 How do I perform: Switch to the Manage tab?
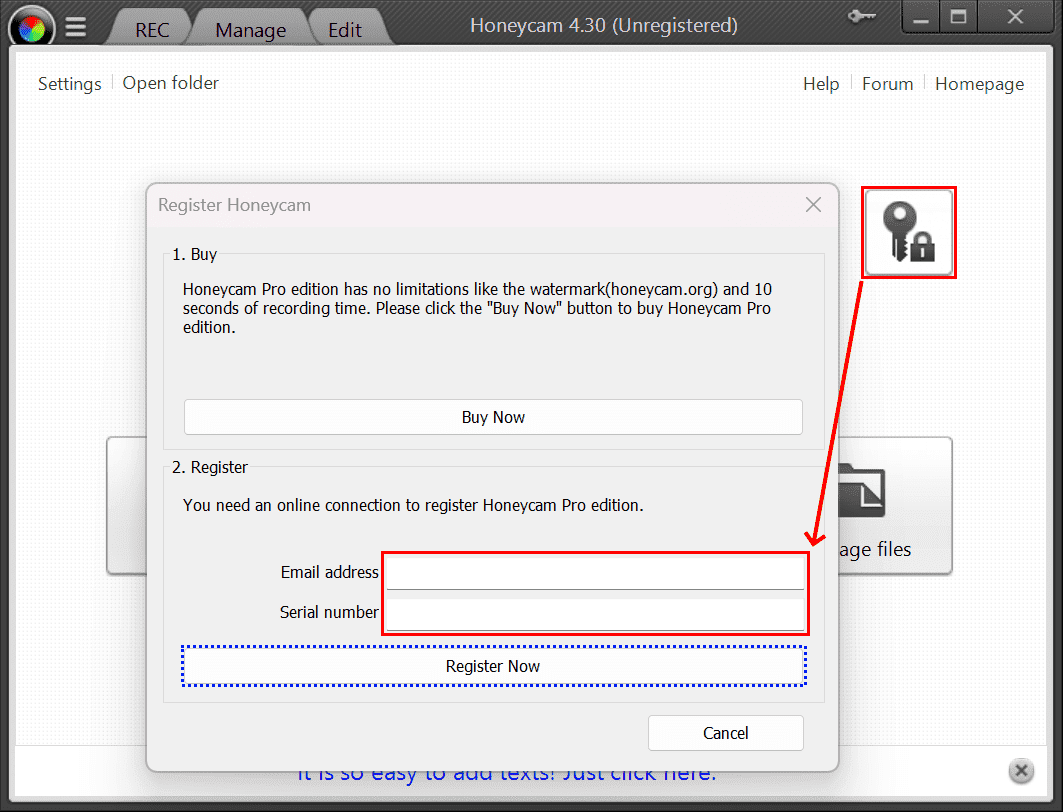coord(250,30)
